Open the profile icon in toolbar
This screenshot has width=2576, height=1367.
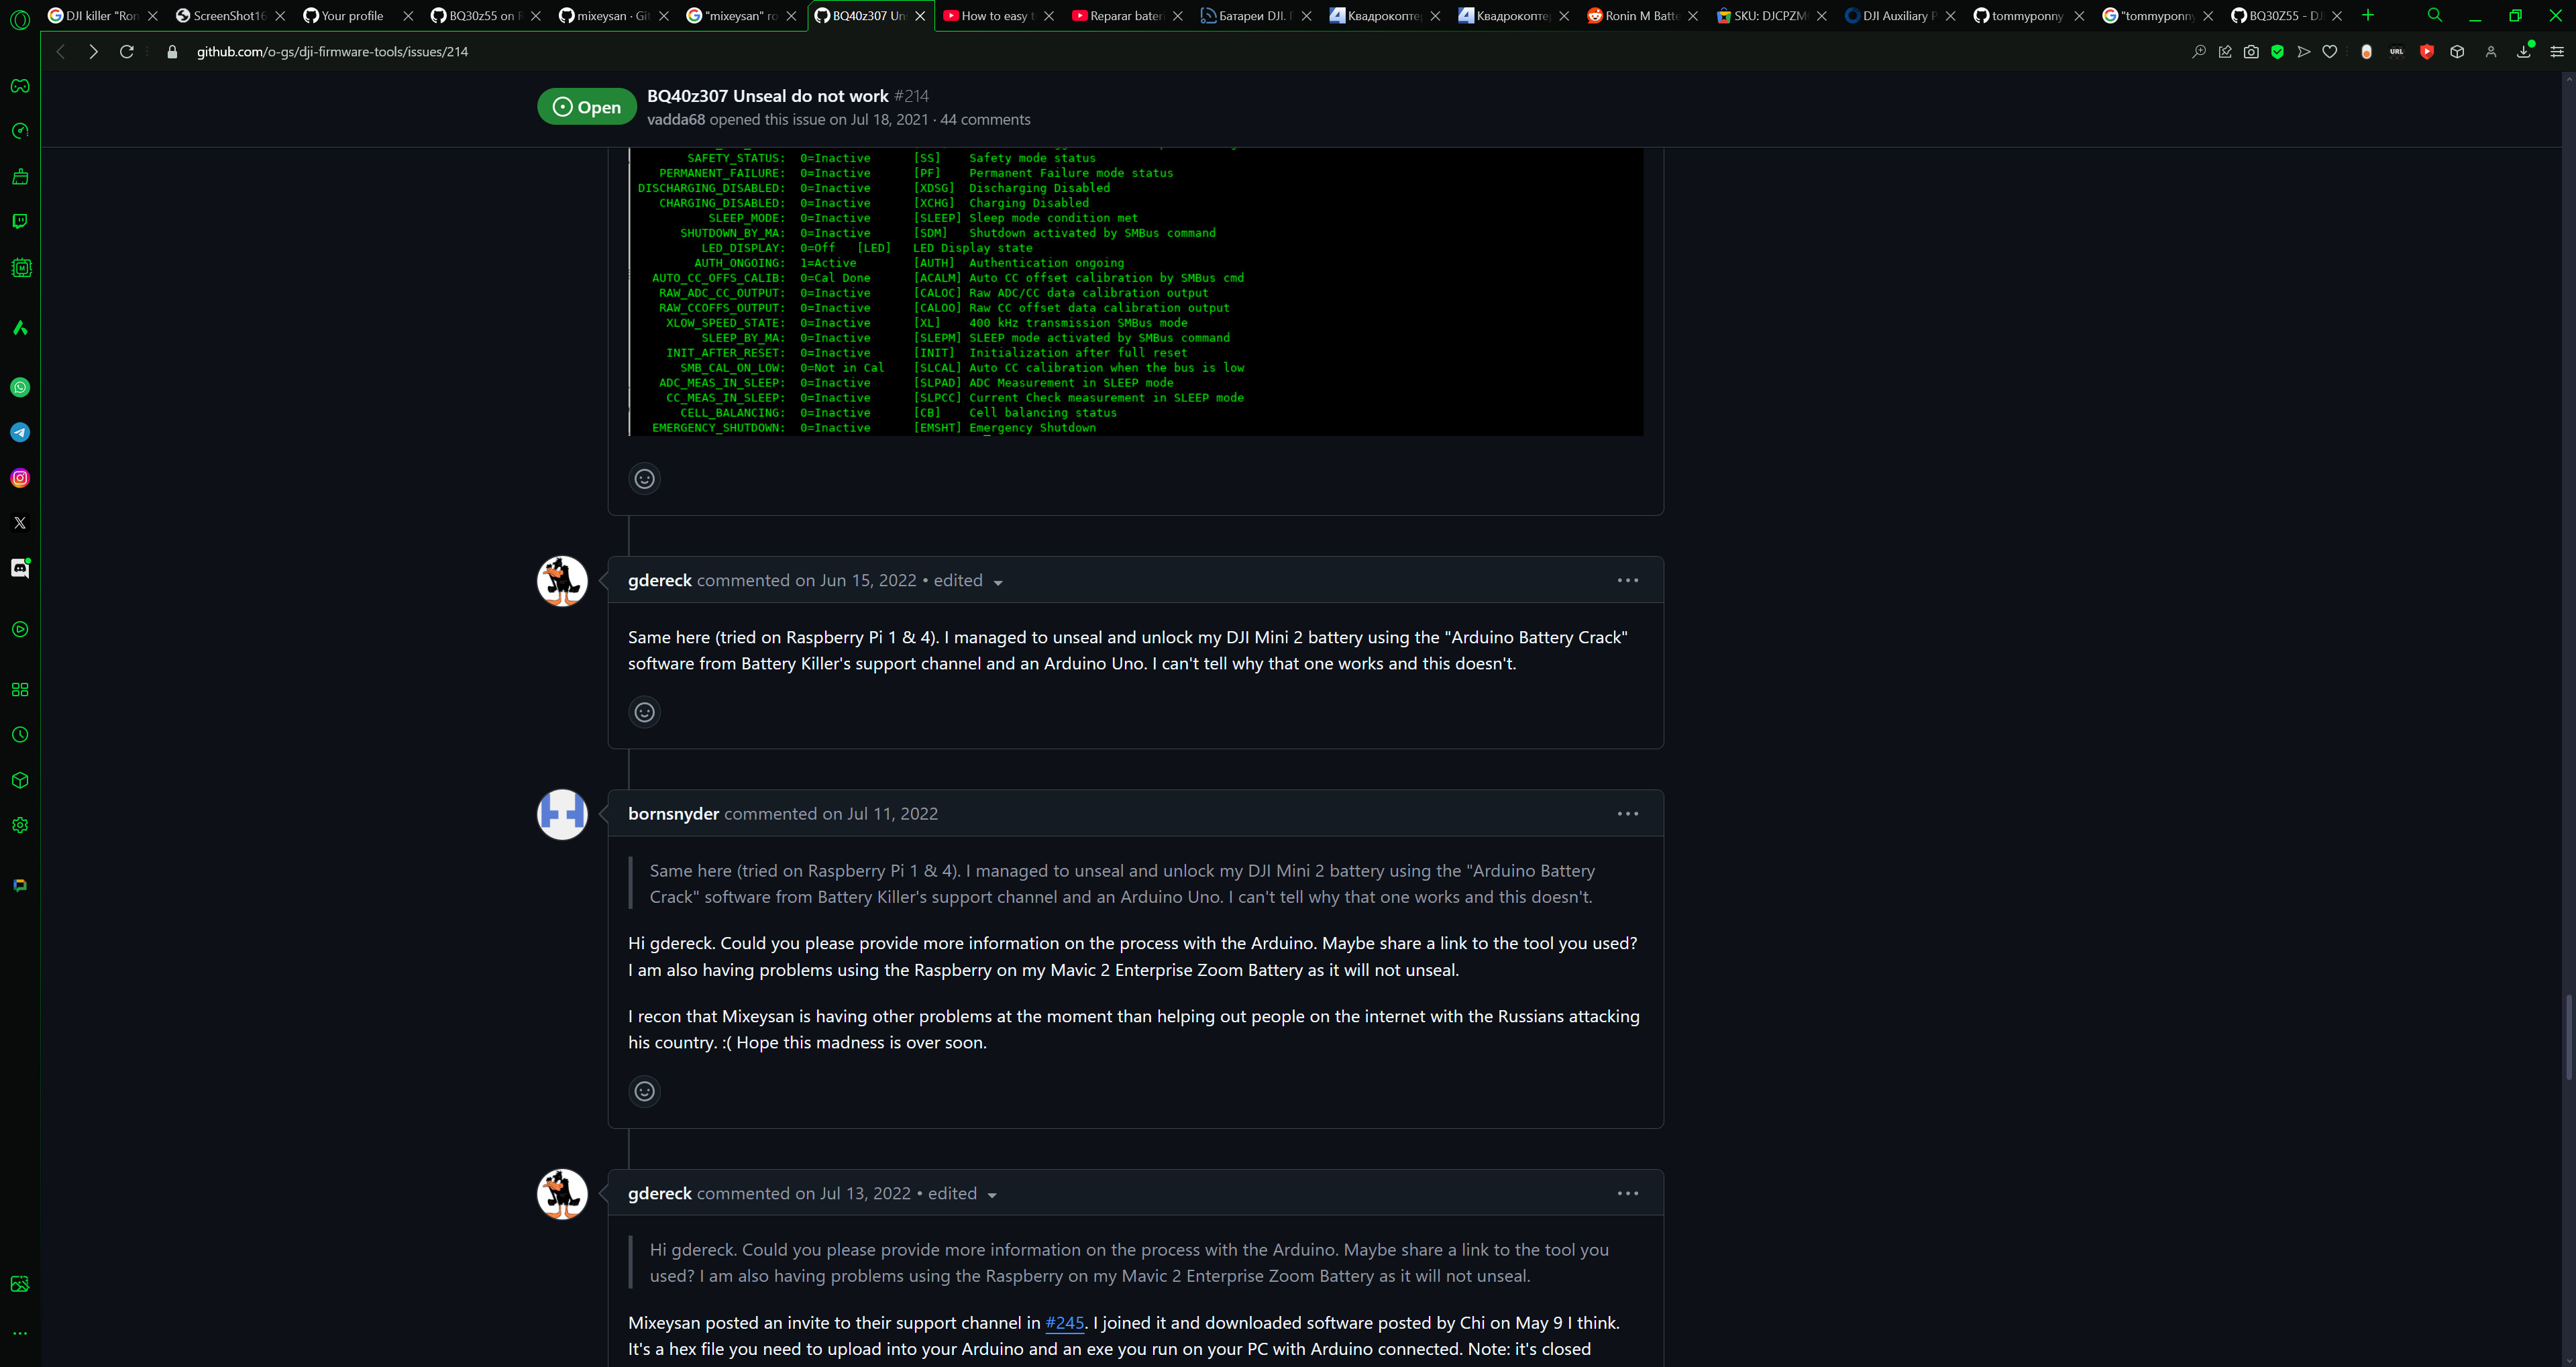(x=2491, y=52)
